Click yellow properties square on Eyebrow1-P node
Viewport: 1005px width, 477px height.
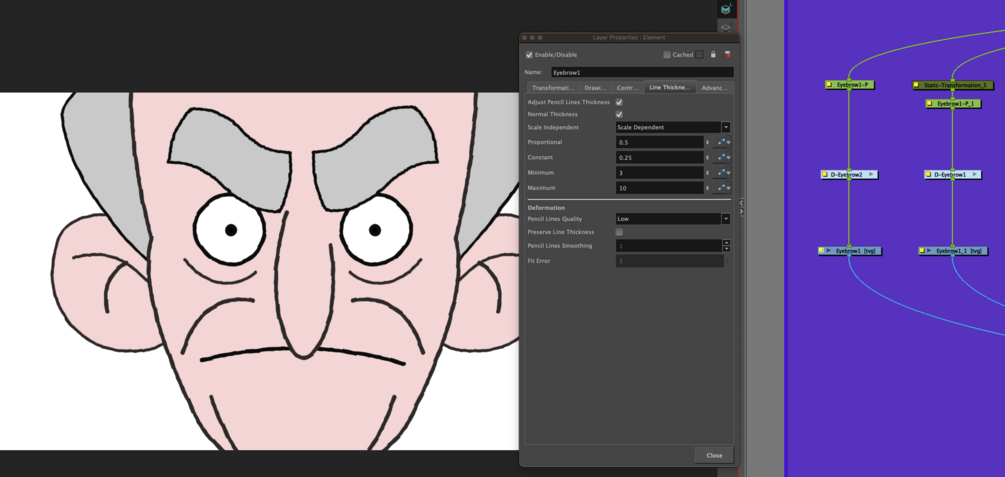pyautogui.click(x=830, y=85)
